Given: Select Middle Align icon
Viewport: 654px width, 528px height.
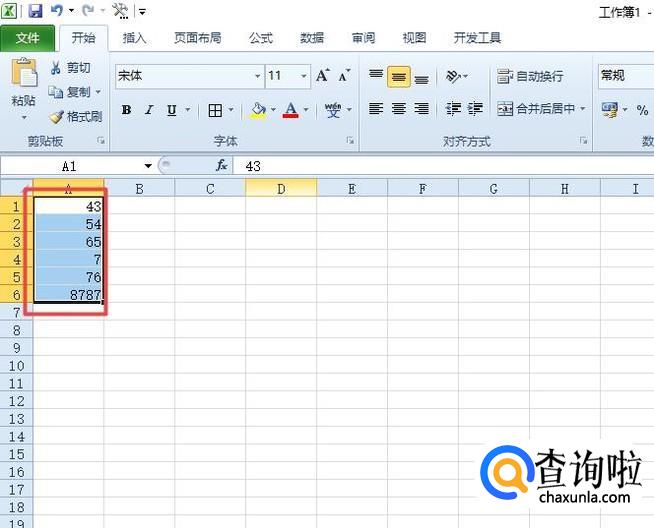Looking at the screenshot, I should pyautogui.click(x=399, y=76).
